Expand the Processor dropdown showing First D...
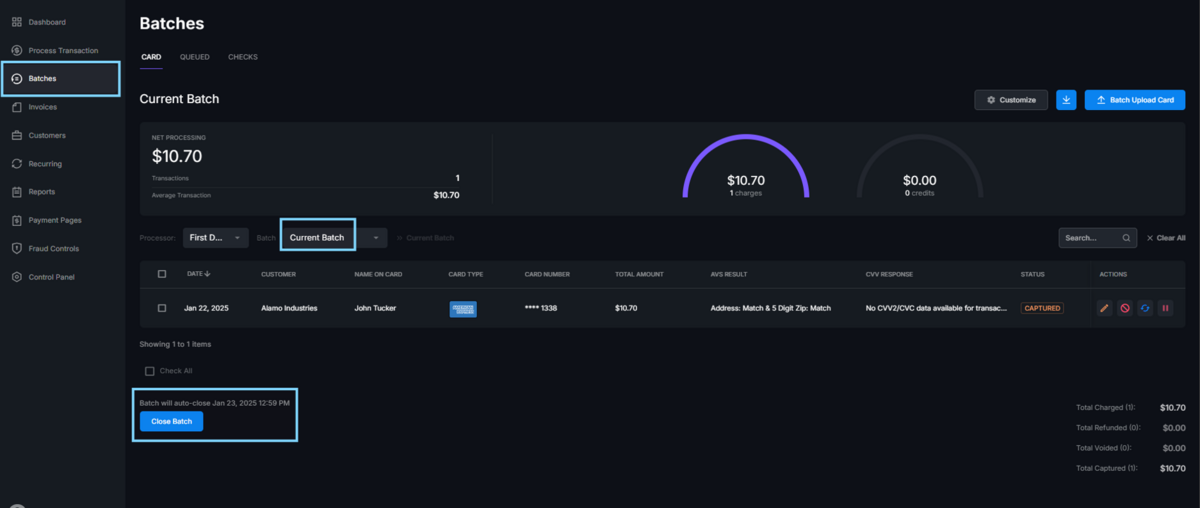 (x=216, y=238)
